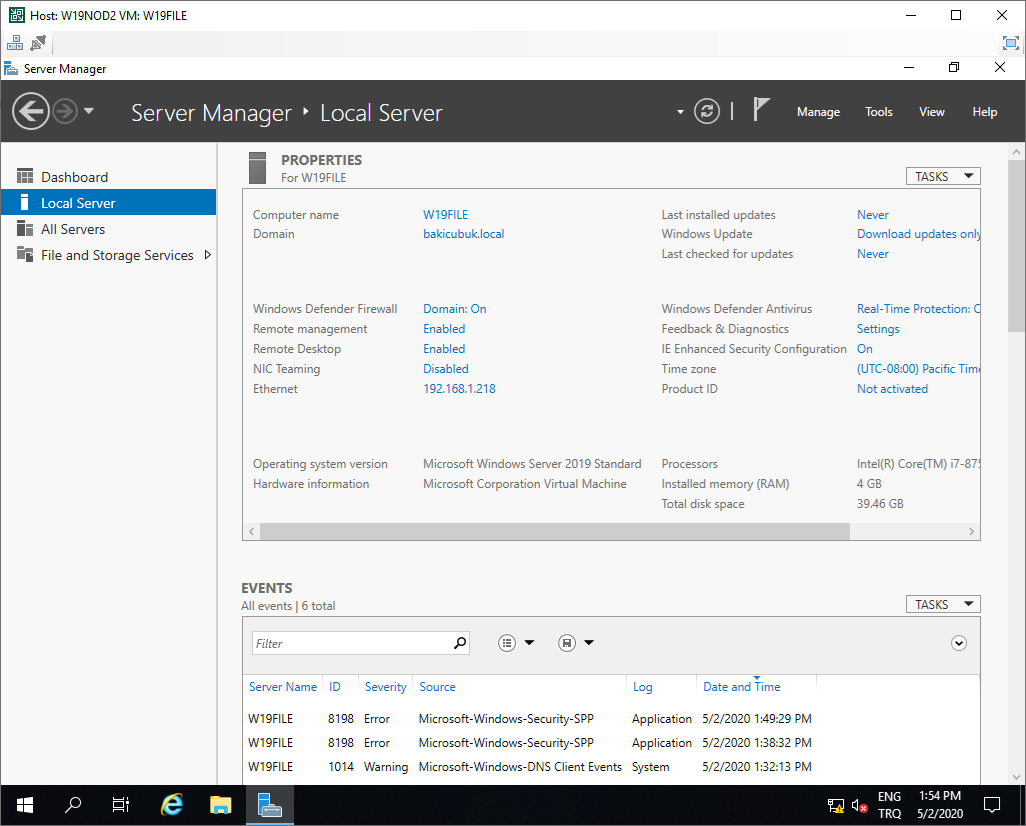Open the dropdown arrow left of refresh

click(x=681, y=112)
